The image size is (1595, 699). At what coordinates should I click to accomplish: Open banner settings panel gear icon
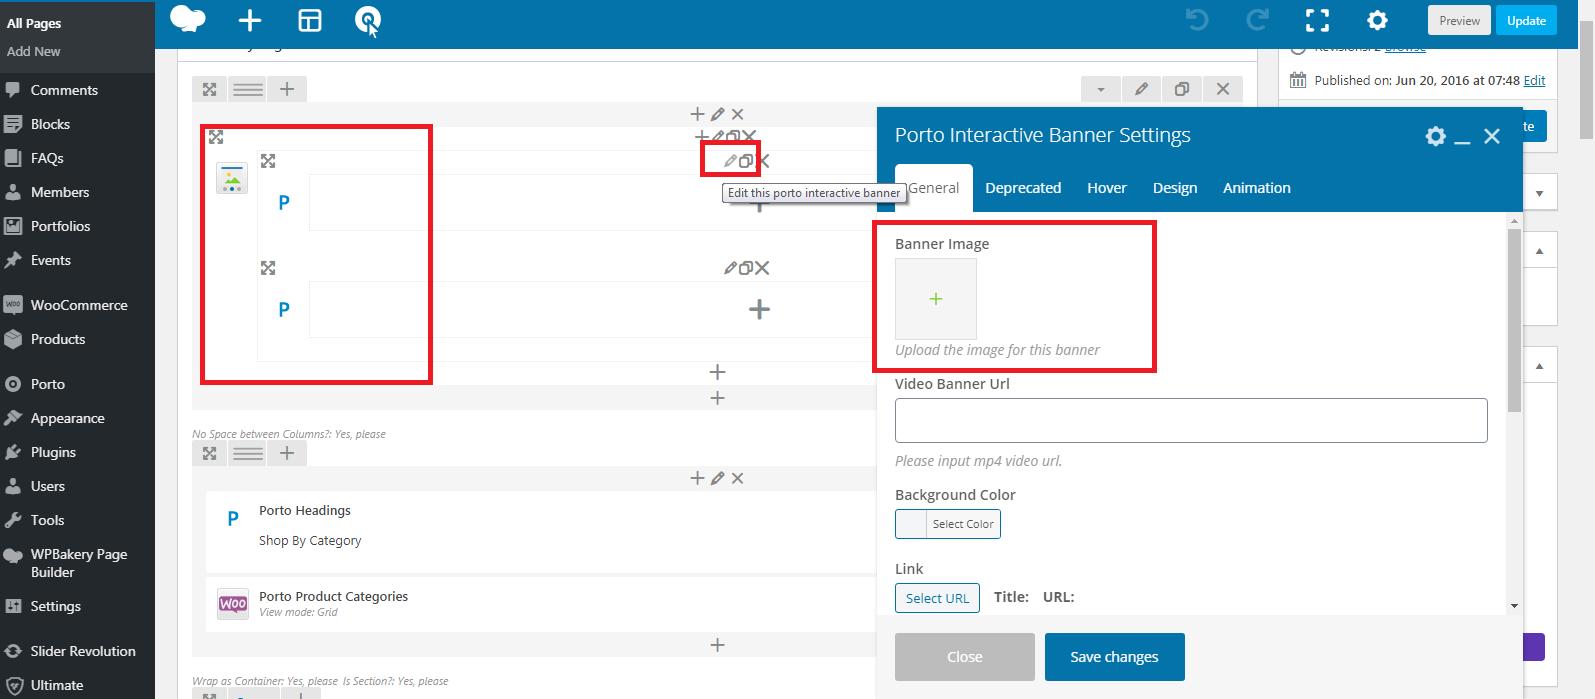(1436, 136)
